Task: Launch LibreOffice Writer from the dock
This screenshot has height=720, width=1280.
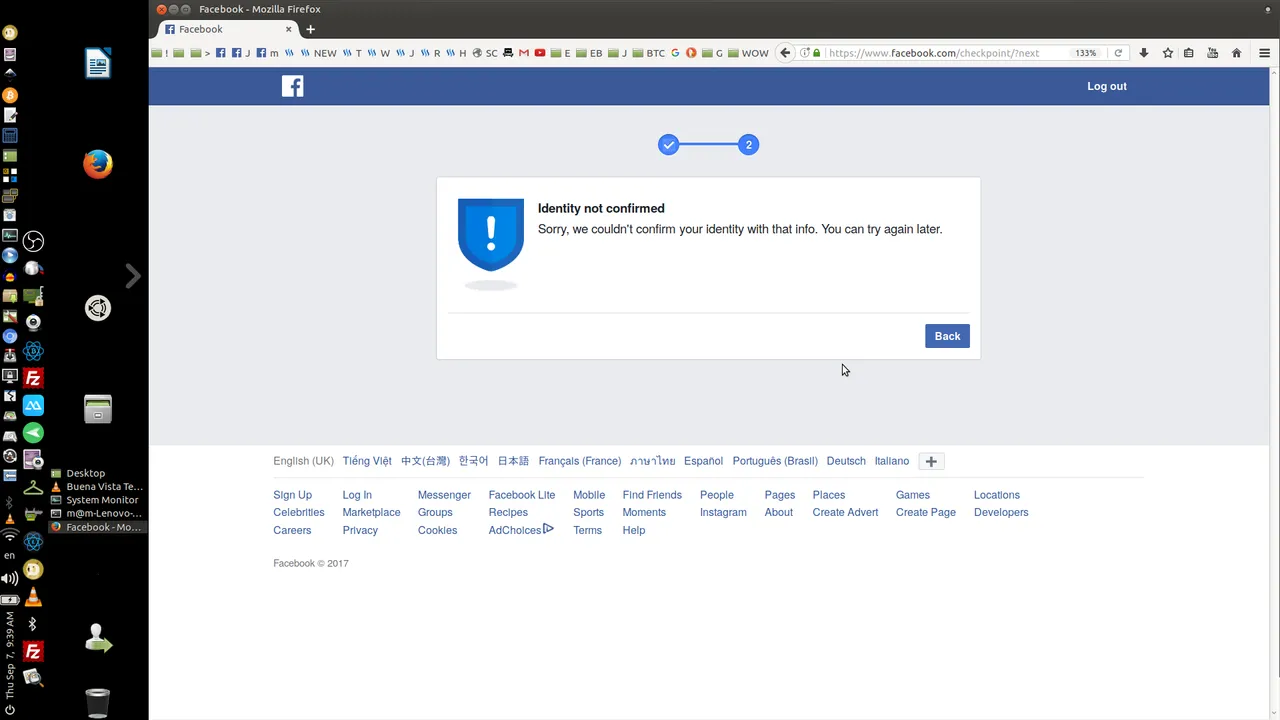Action: coord(98,64)
